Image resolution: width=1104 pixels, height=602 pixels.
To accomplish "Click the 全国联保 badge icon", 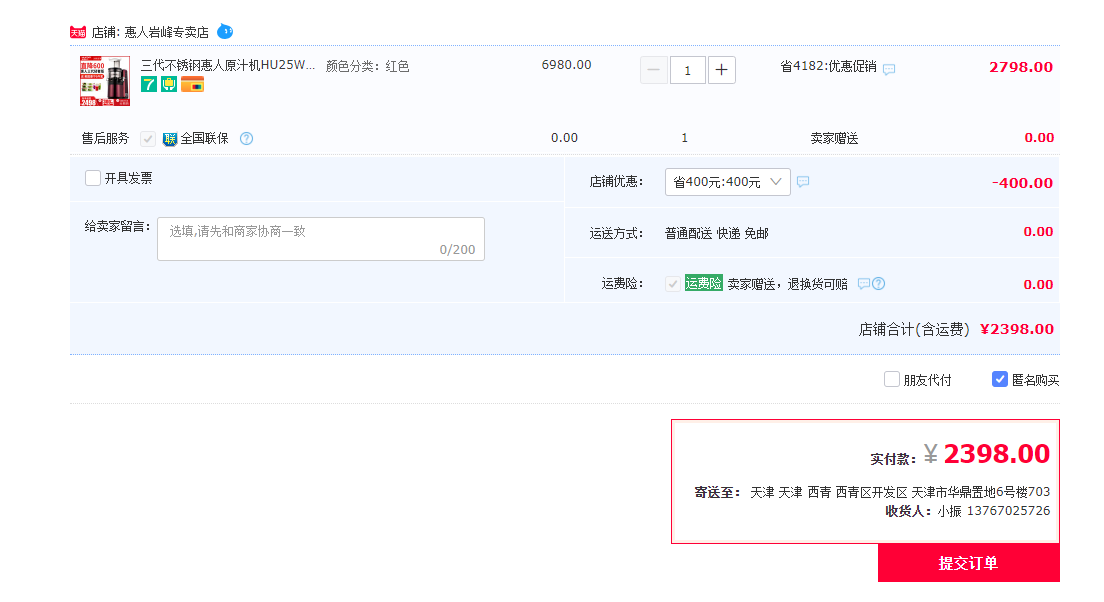I will click(x=170, y=139).
